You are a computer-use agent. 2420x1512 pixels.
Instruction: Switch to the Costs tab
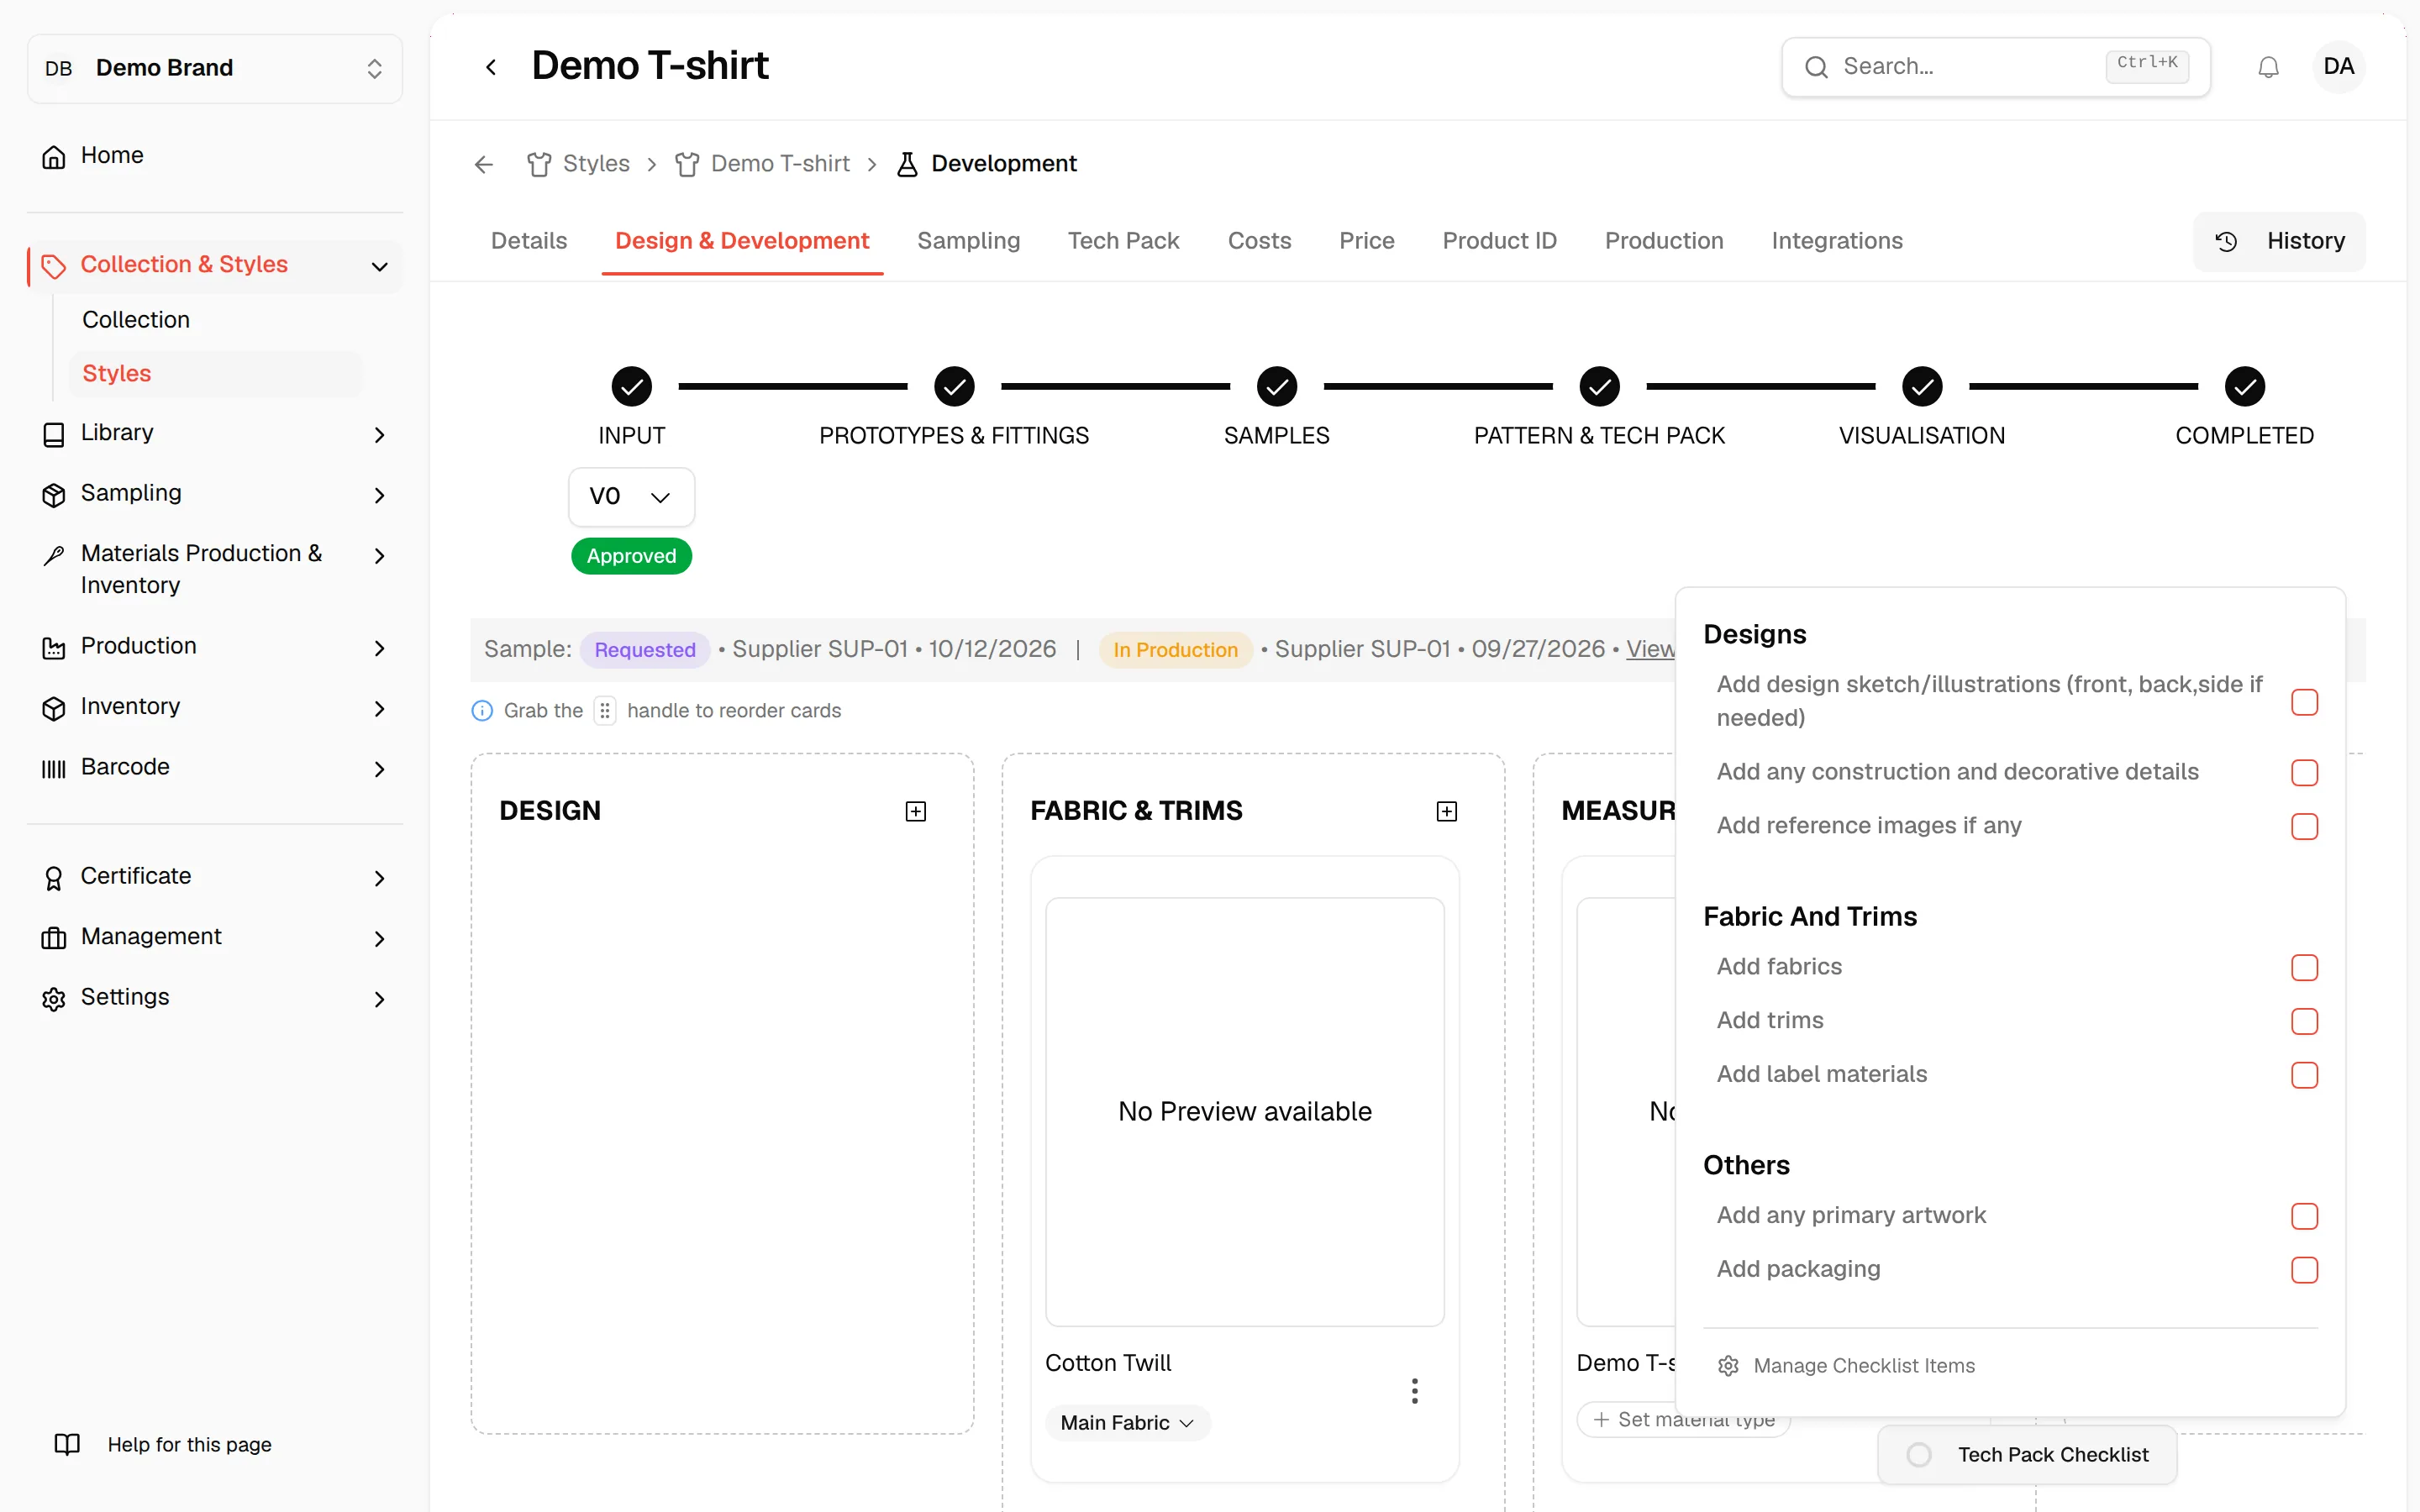point(1259,241)
